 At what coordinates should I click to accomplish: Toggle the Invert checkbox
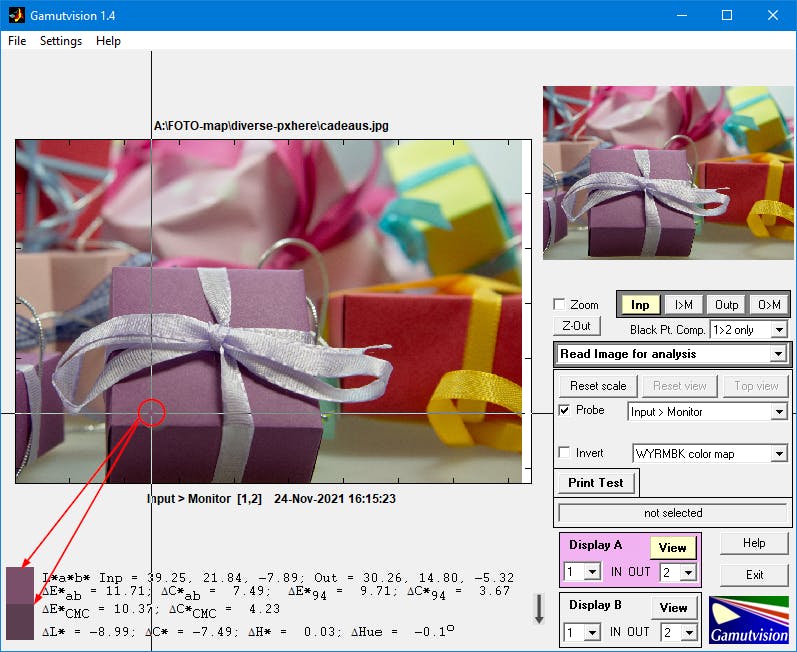click(x=564, y=453)
